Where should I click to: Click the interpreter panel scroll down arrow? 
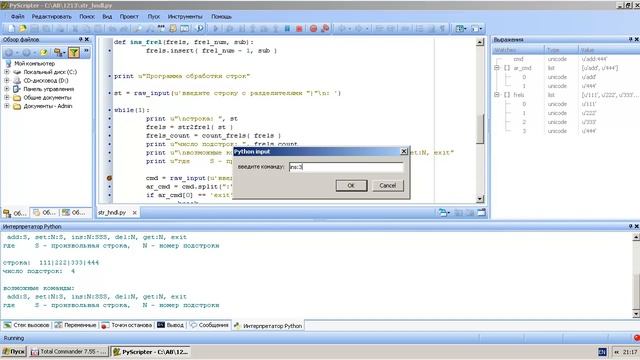[x=636, y=314]
